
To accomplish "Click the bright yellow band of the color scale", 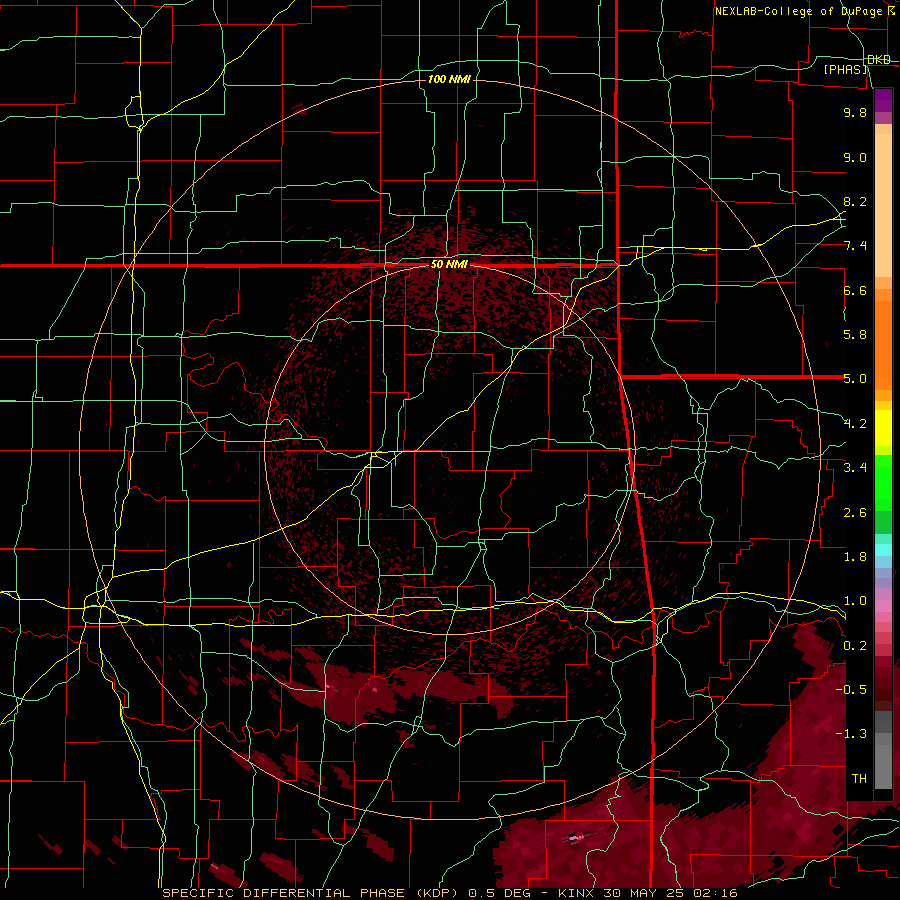I will (x=883, y=428).
